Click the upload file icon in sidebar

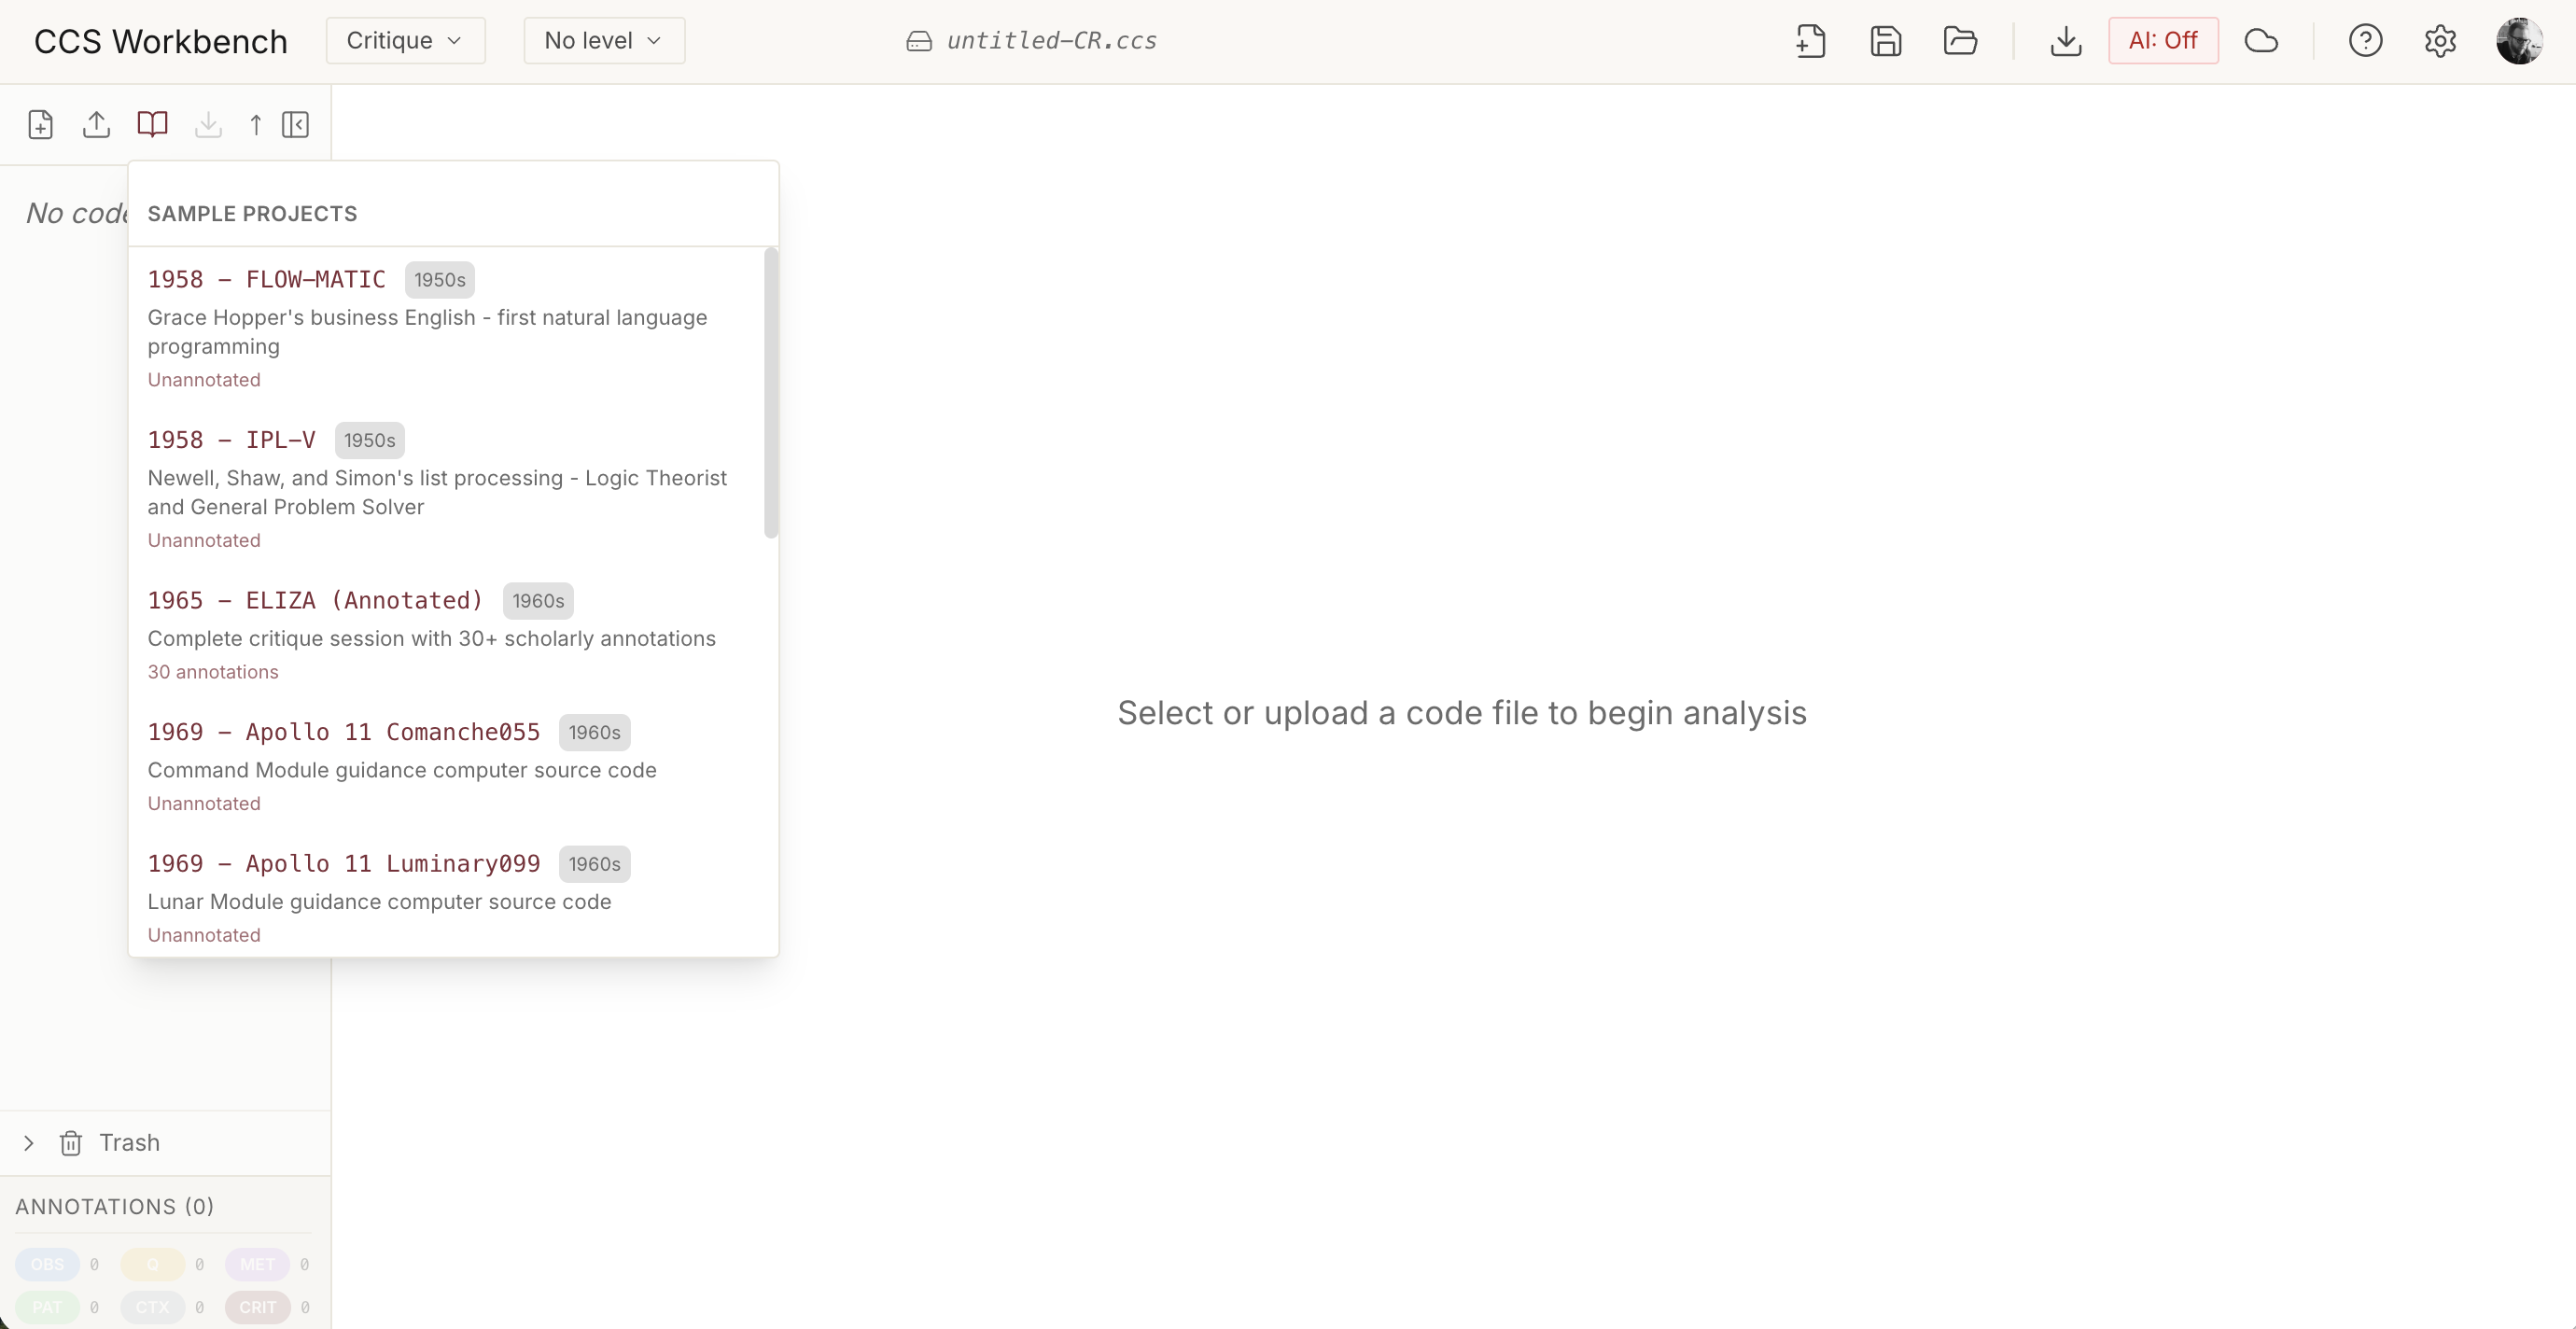(x=96, y=125)
